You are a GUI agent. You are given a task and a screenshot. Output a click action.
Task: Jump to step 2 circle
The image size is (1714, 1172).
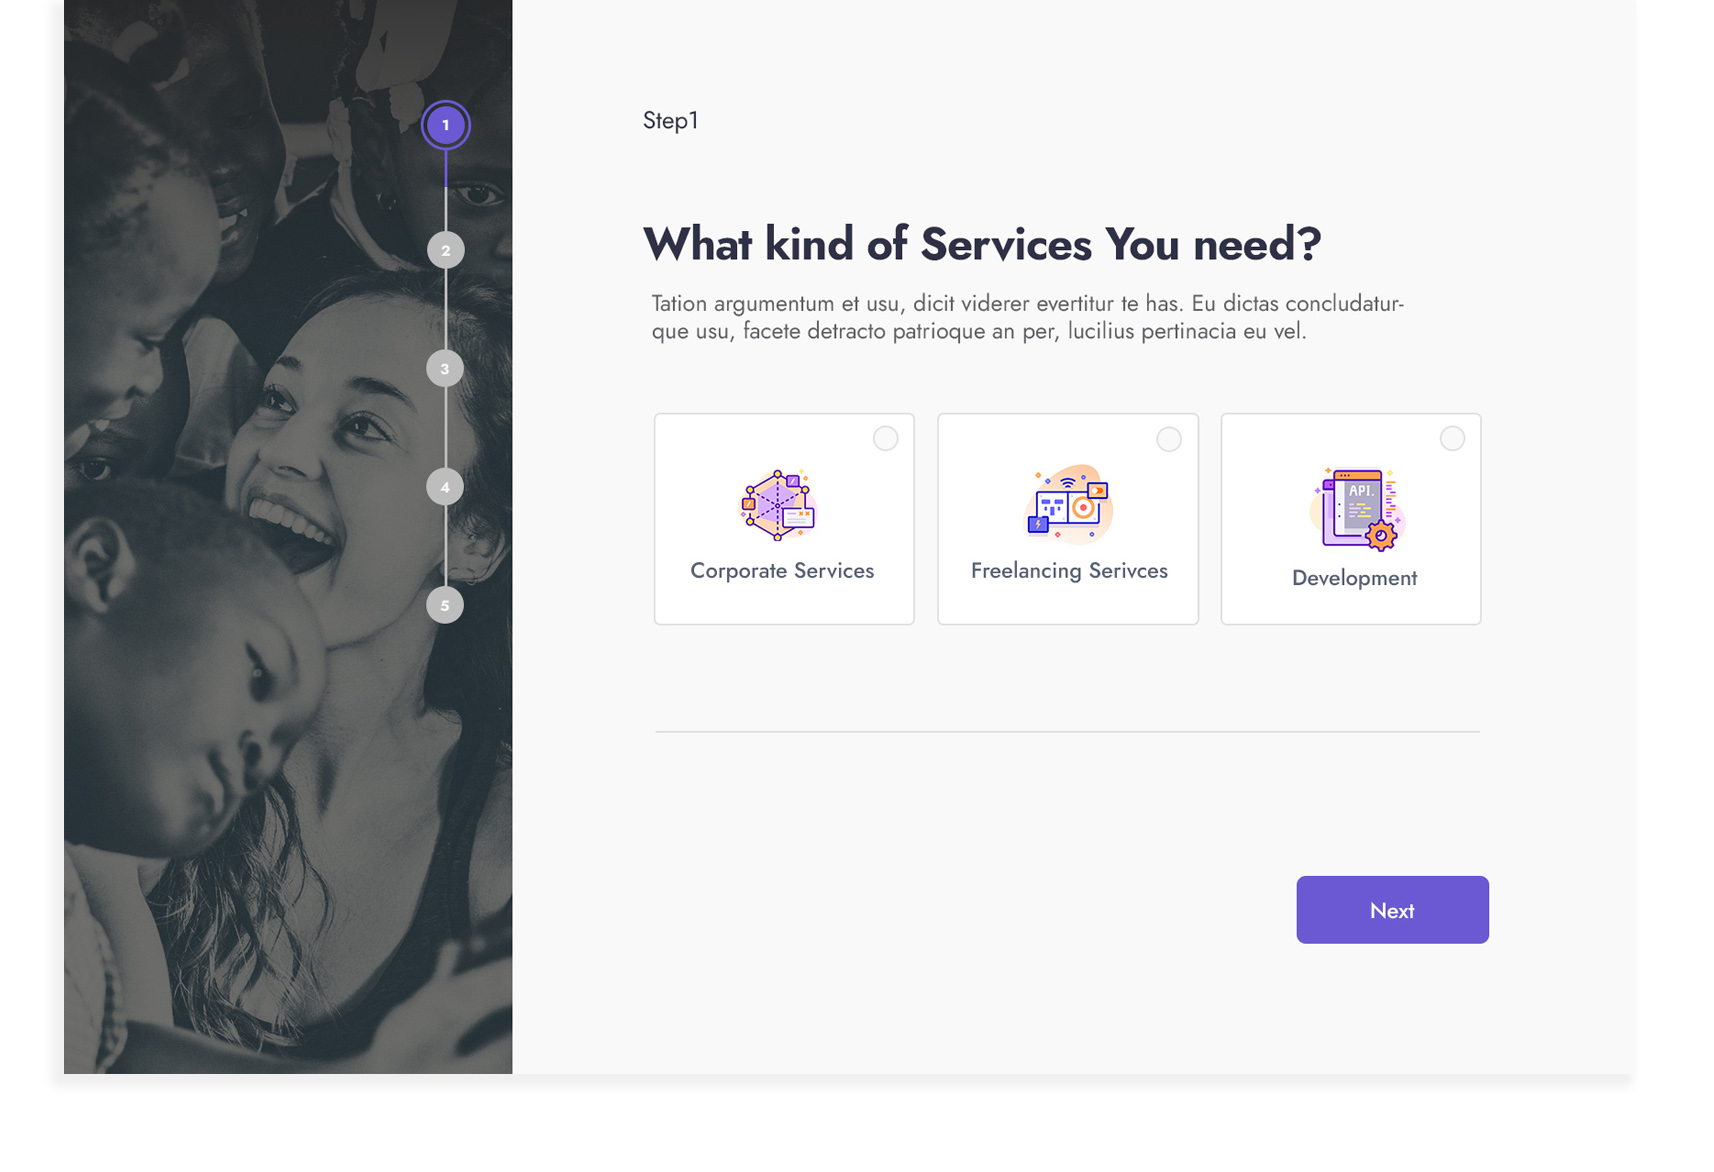click(446, 250)
